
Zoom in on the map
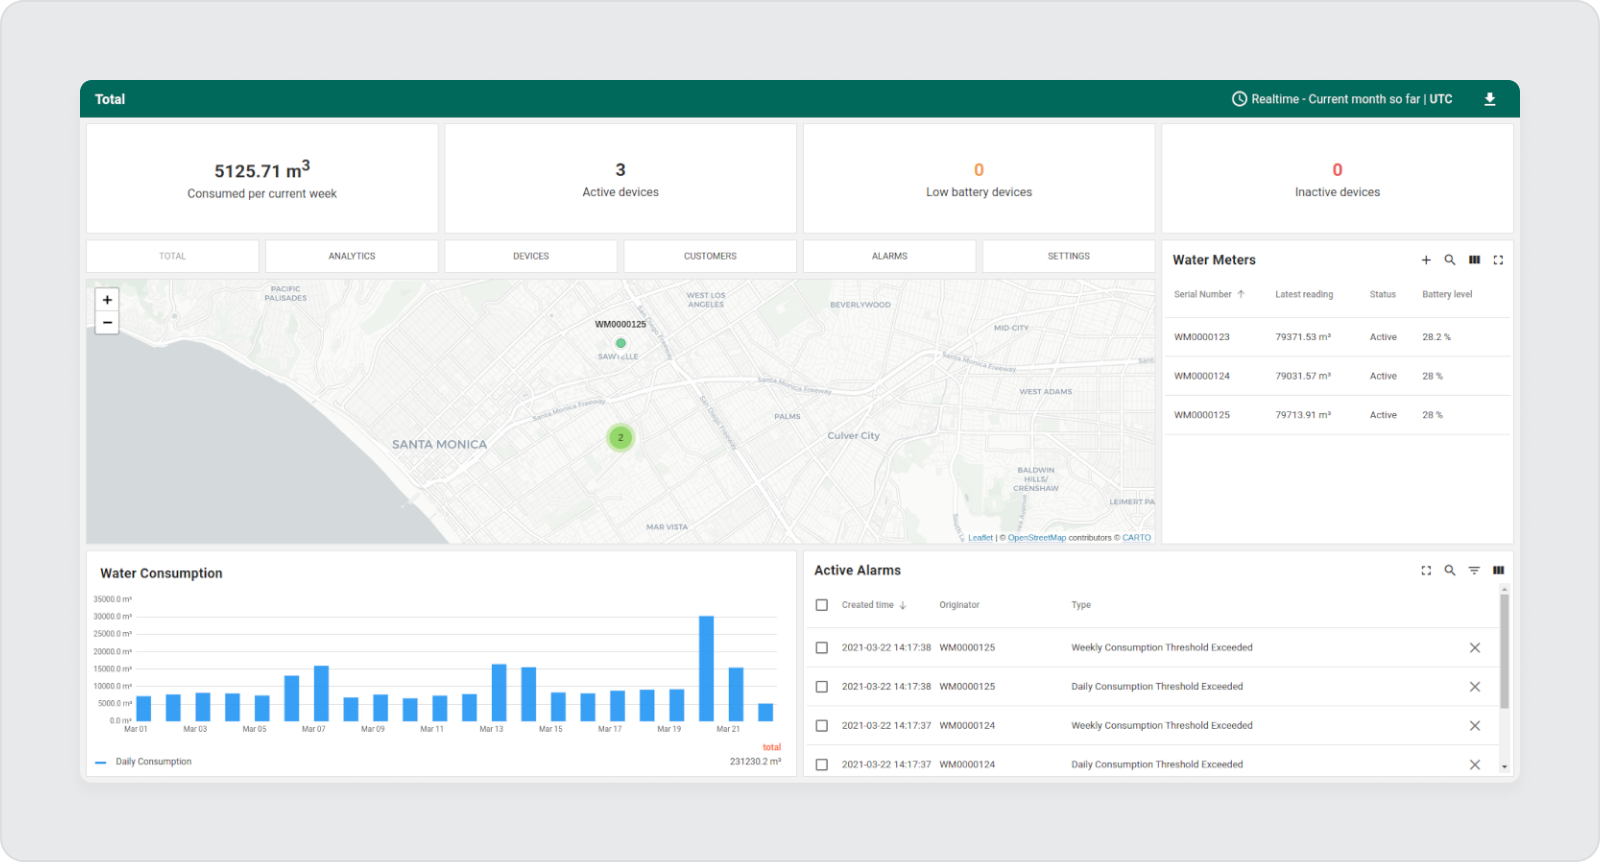coord(107,300)
